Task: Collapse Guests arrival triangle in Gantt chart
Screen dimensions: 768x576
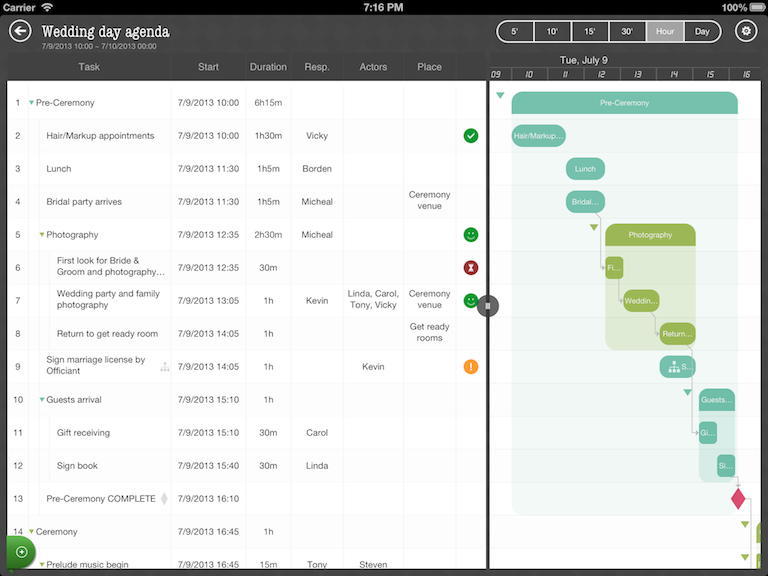Action: [688, 392]
